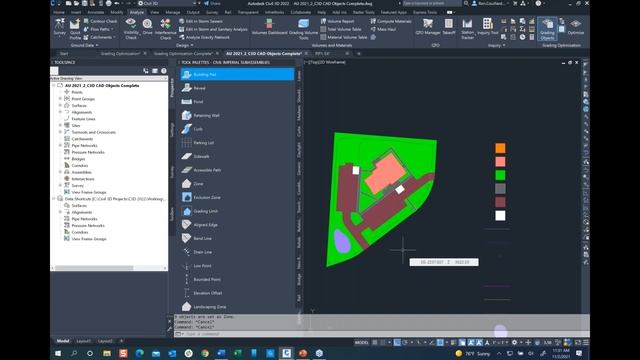The image size is (640, 360).
Task: Open the Windows Start menu
Action: (58, 353)
